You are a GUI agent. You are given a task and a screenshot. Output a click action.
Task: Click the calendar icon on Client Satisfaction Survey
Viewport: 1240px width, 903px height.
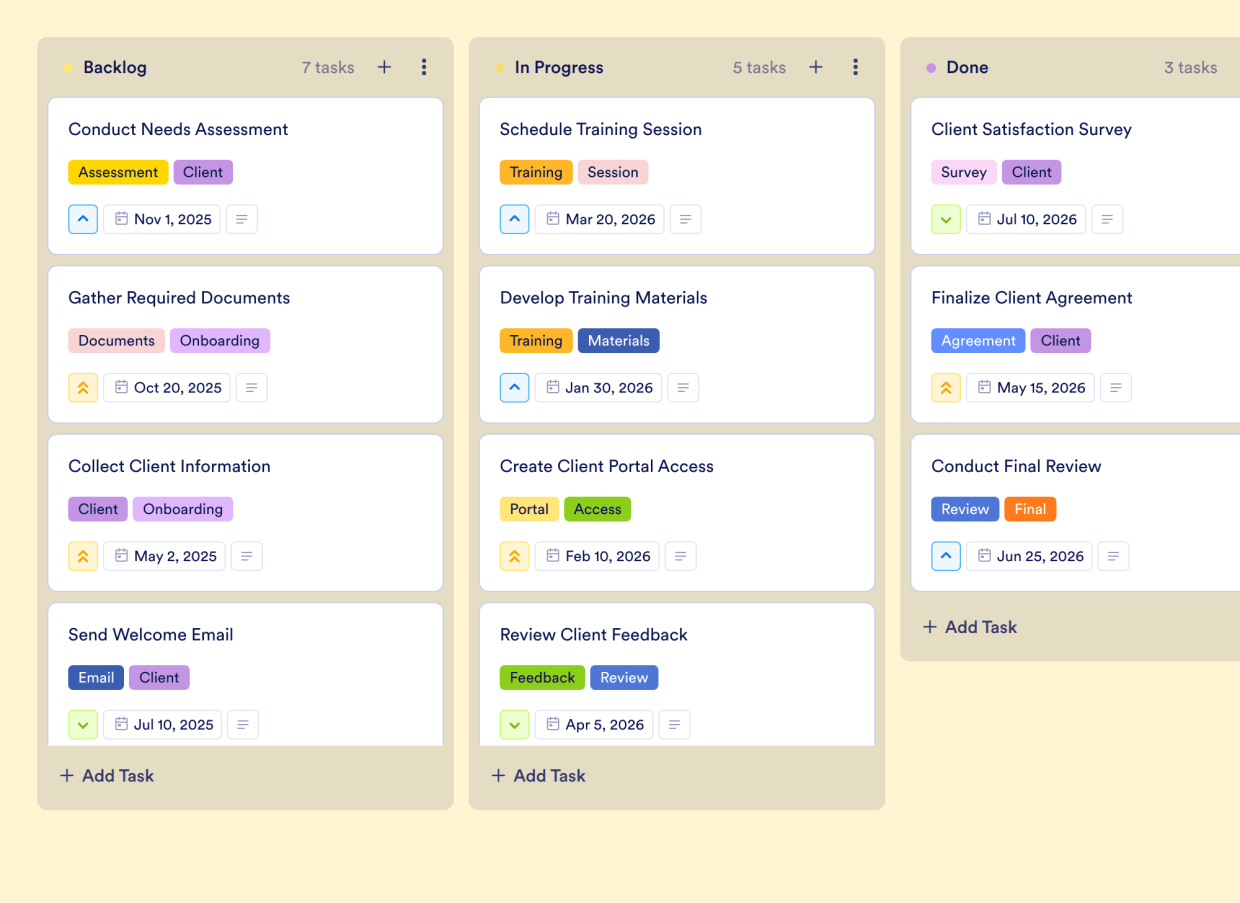pyautogui.click(x=983, y=219)
